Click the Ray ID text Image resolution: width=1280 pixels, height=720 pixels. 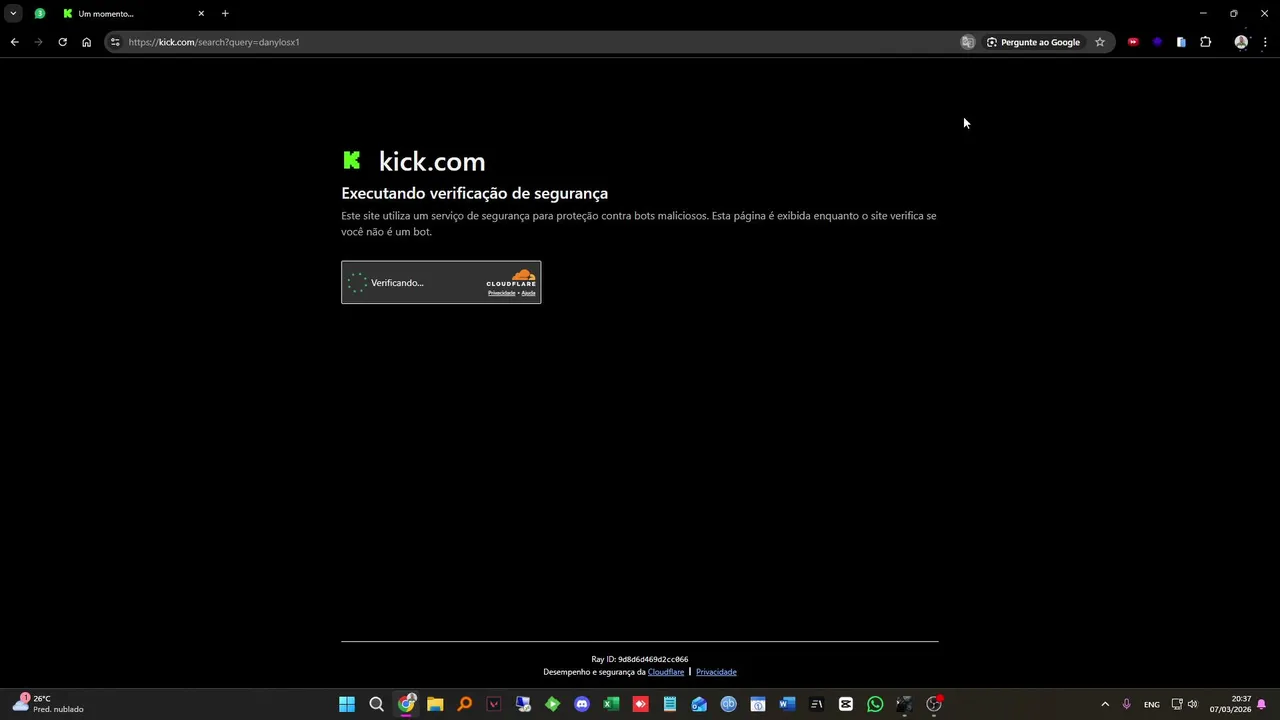click(639, 659)
